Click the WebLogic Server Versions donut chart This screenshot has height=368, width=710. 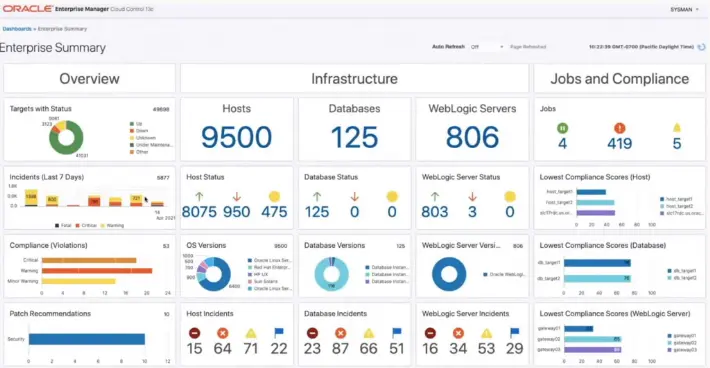tap(449, 274)
